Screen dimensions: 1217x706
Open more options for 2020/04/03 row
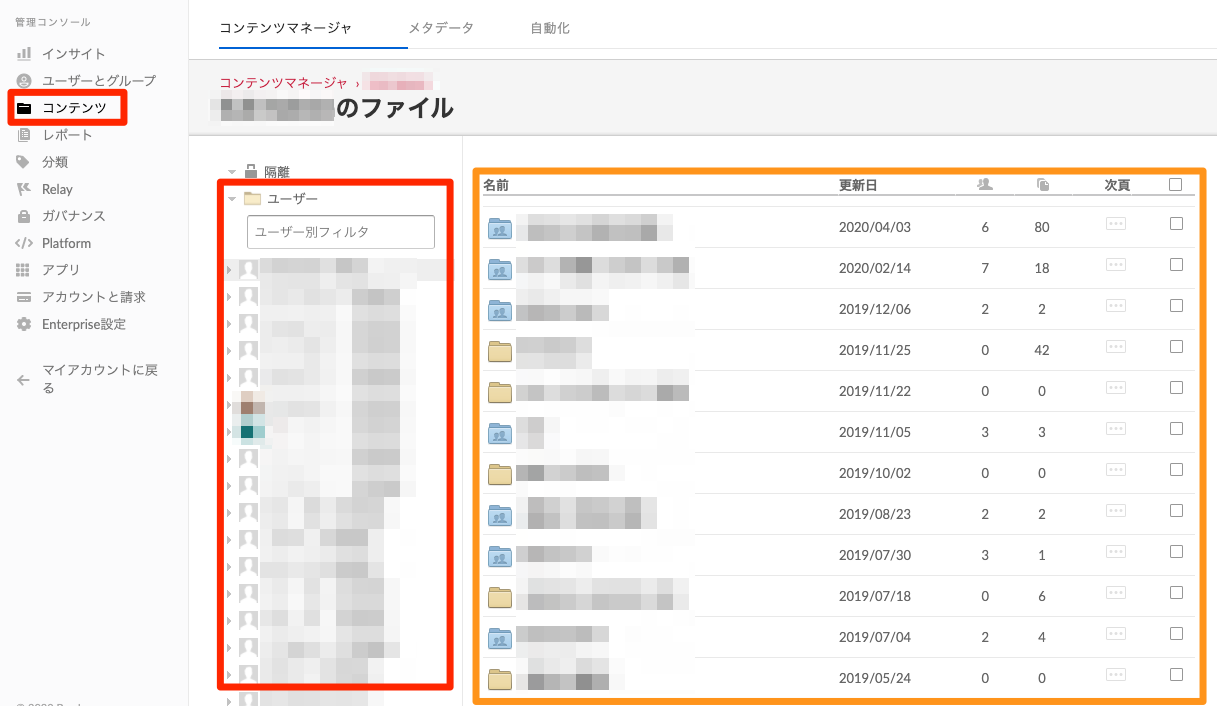click(x=1116, y=224)
